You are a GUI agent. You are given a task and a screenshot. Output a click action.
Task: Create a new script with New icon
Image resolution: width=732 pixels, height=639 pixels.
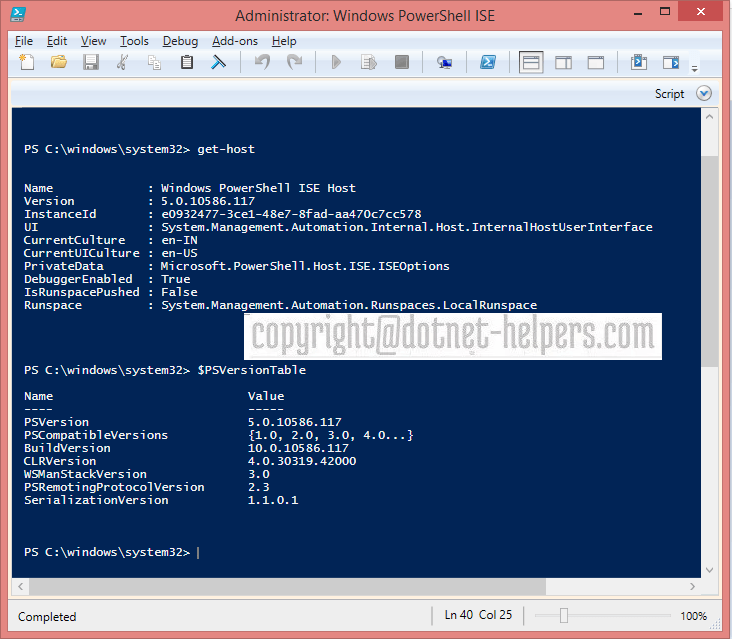pyautogui.click(x=27, y=62)
